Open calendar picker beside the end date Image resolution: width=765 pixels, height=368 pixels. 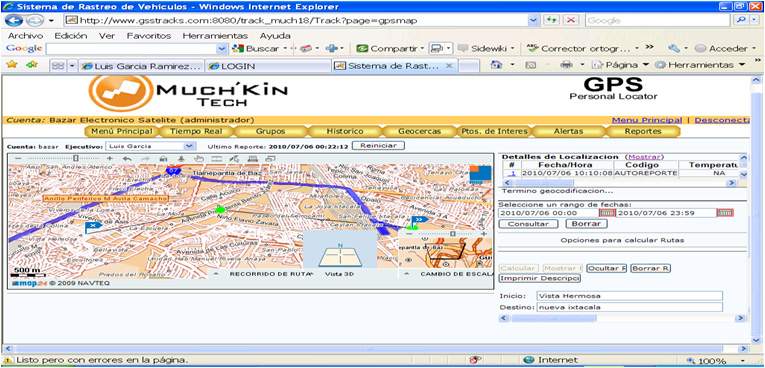coord(725,213)
